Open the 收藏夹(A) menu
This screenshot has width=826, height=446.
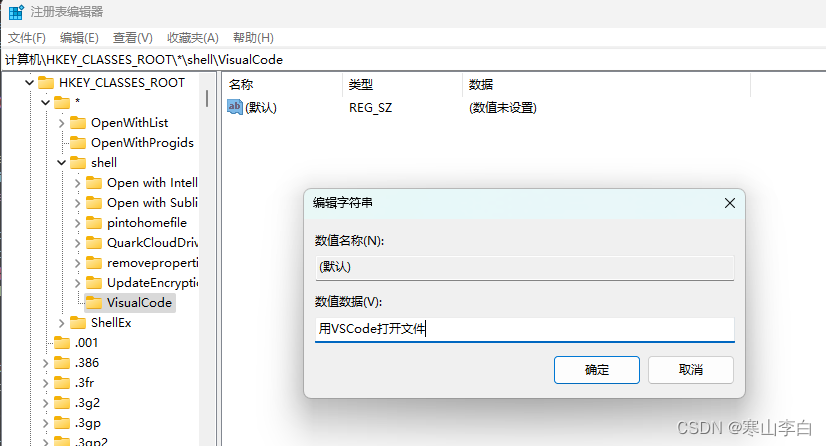point(192,38)
